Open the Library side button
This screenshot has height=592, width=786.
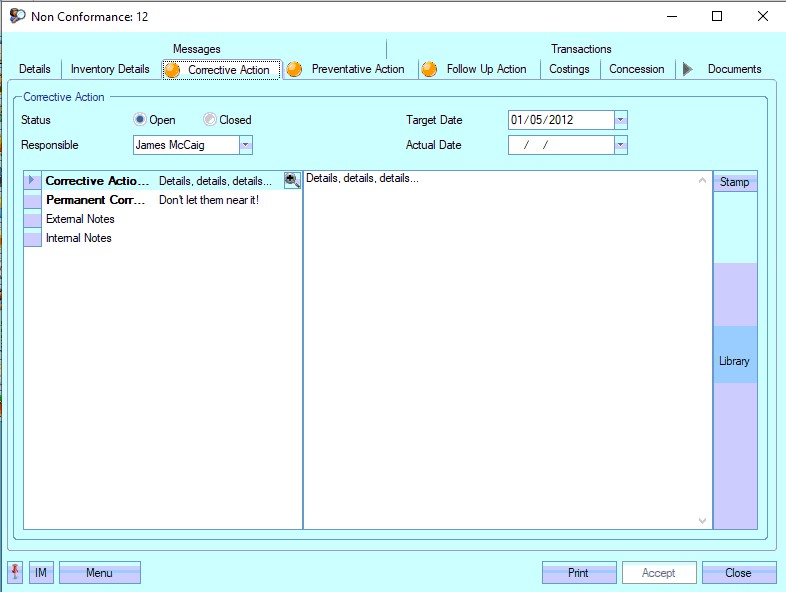coord(734,360)
